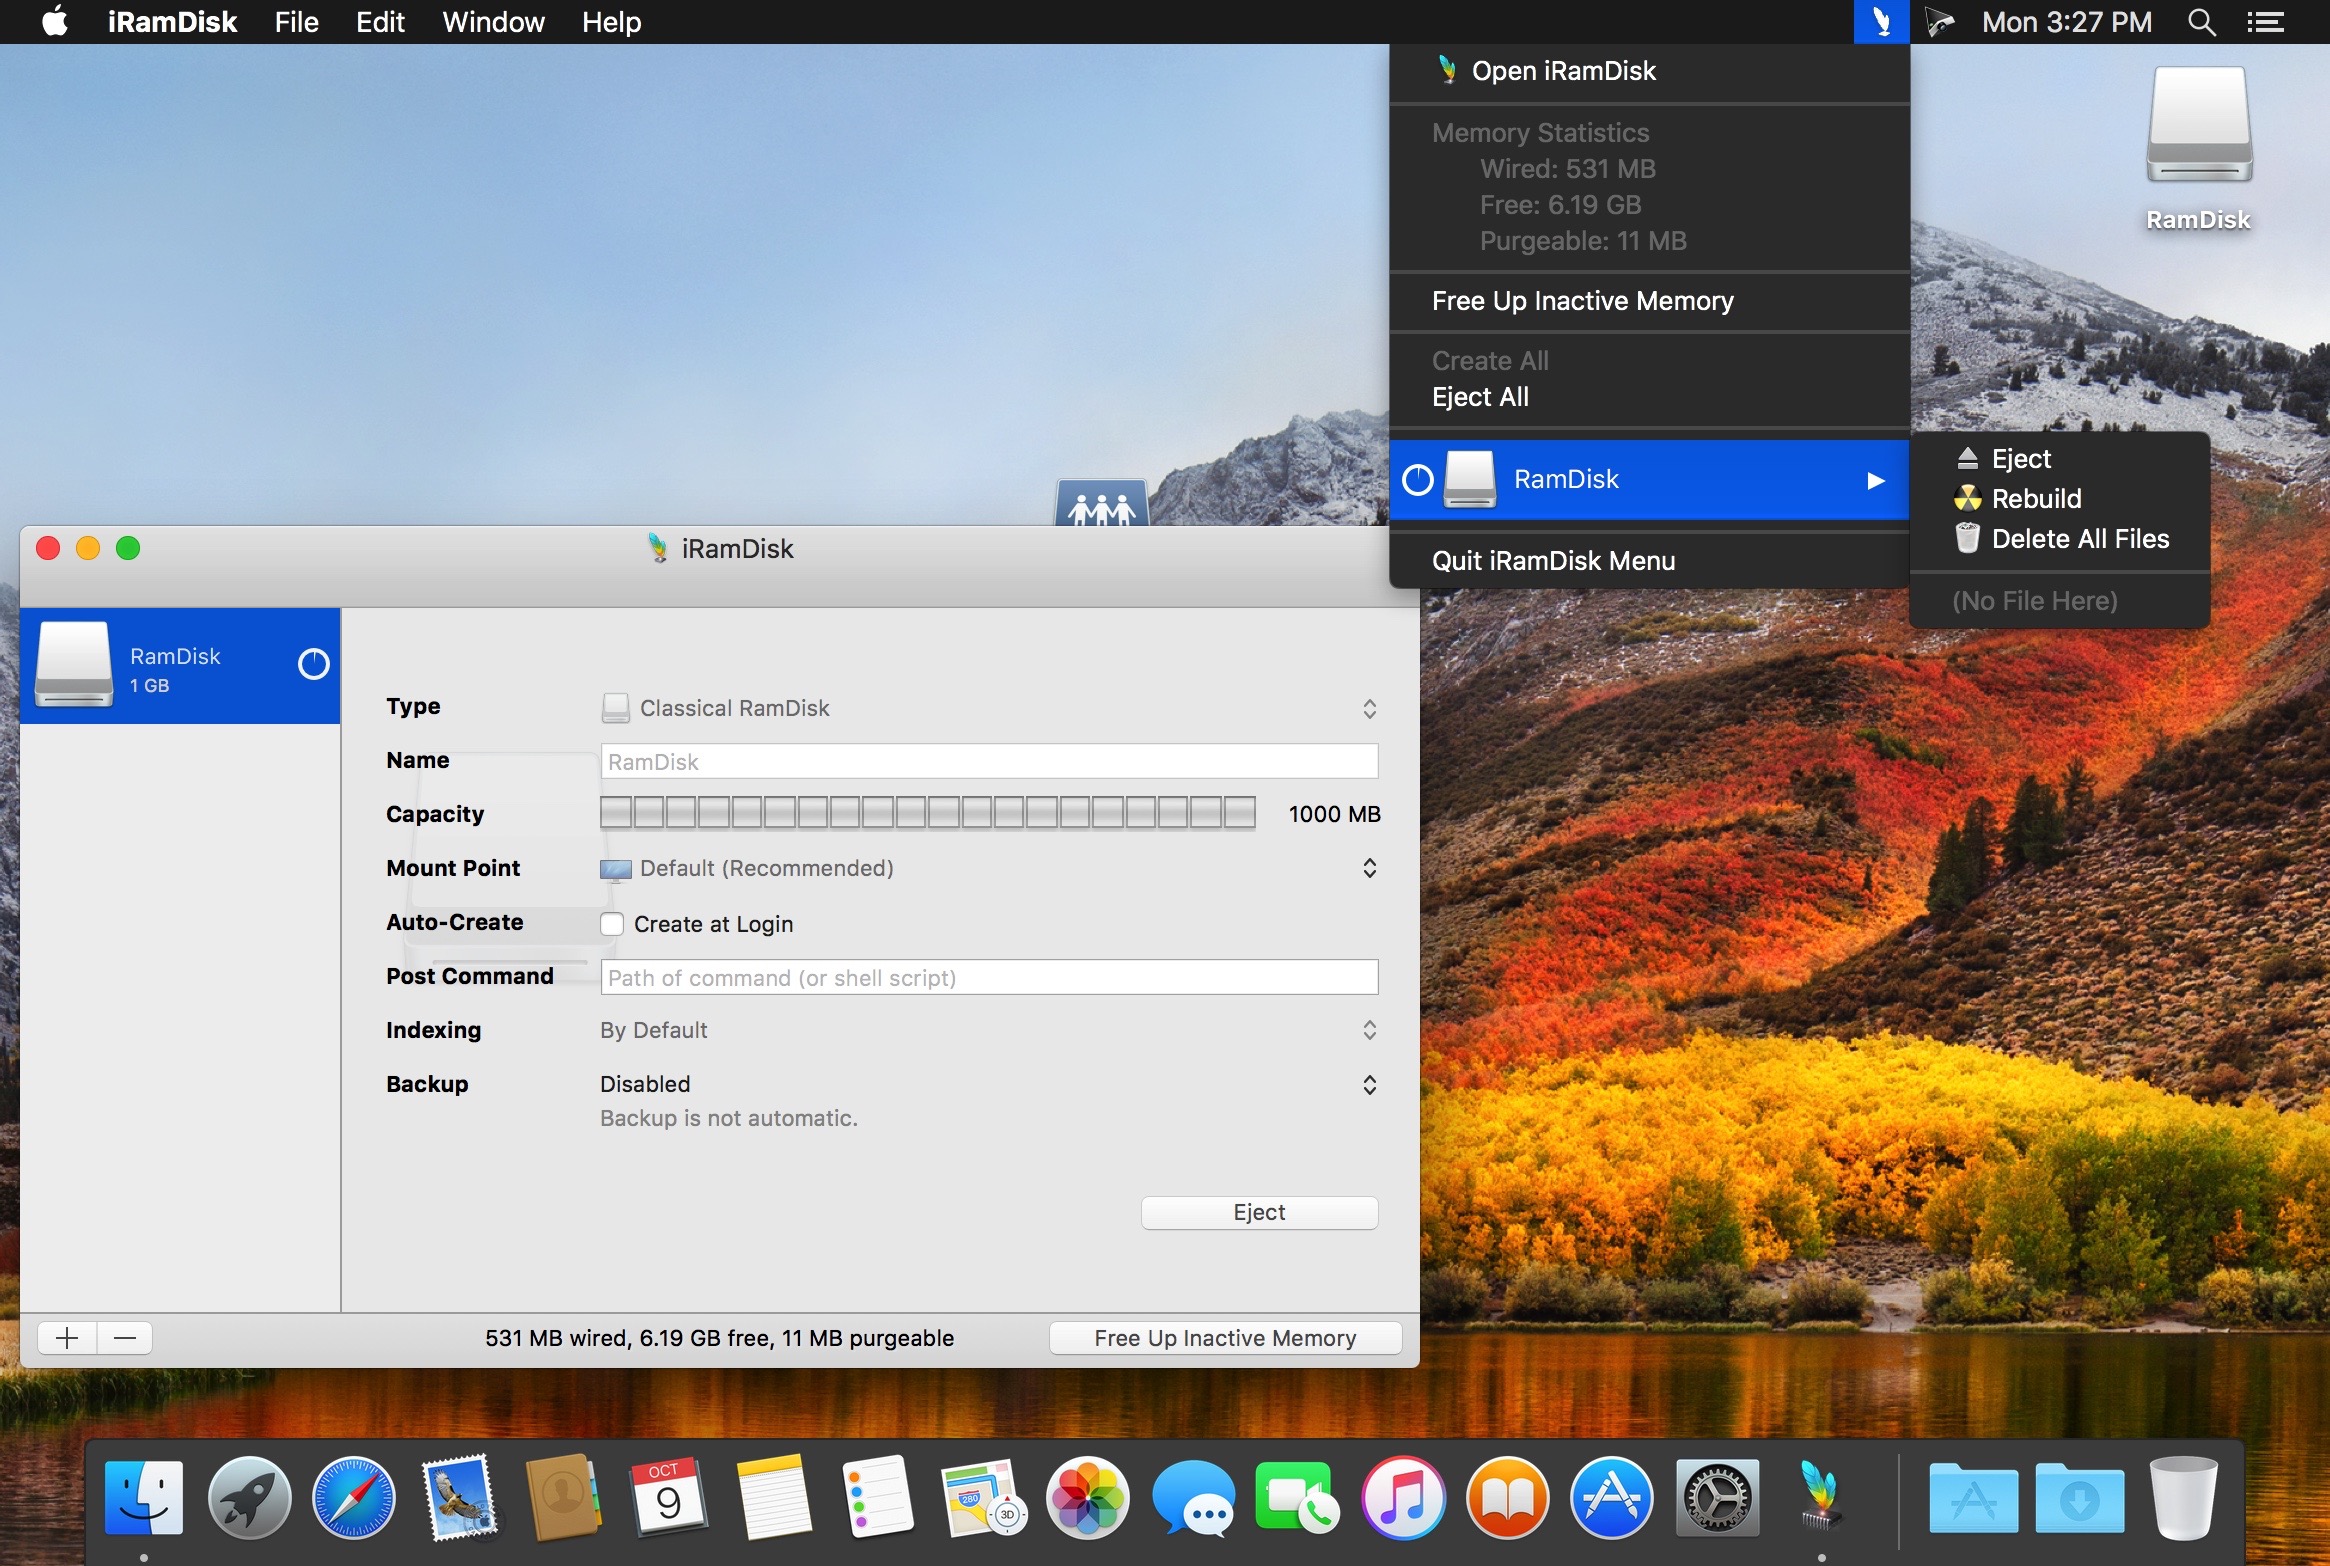Choose Eject in RamDisk submenu
Viewport: 2330px width, 1566px height.
[2060, 459]
